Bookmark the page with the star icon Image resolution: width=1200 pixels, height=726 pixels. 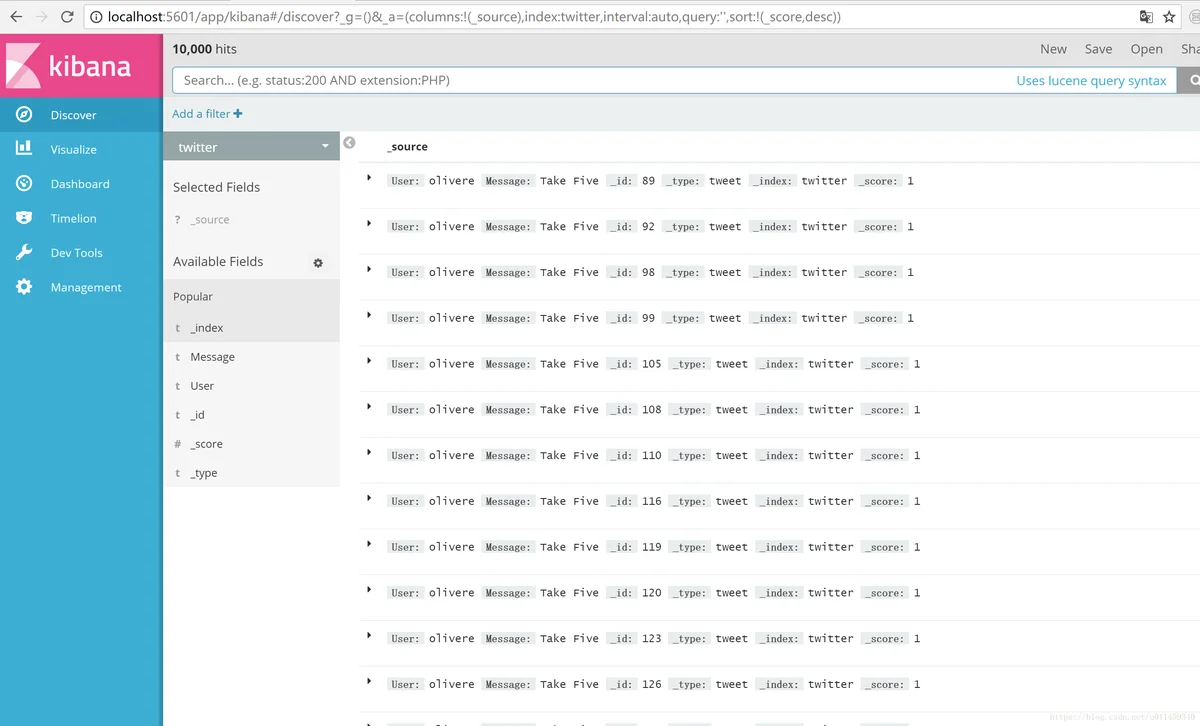coord(1169,17)
